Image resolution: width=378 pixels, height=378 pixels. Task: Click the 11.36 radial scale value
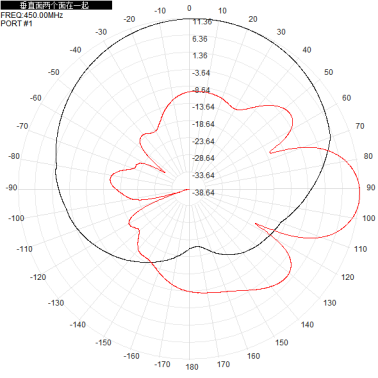pos(202,22)
